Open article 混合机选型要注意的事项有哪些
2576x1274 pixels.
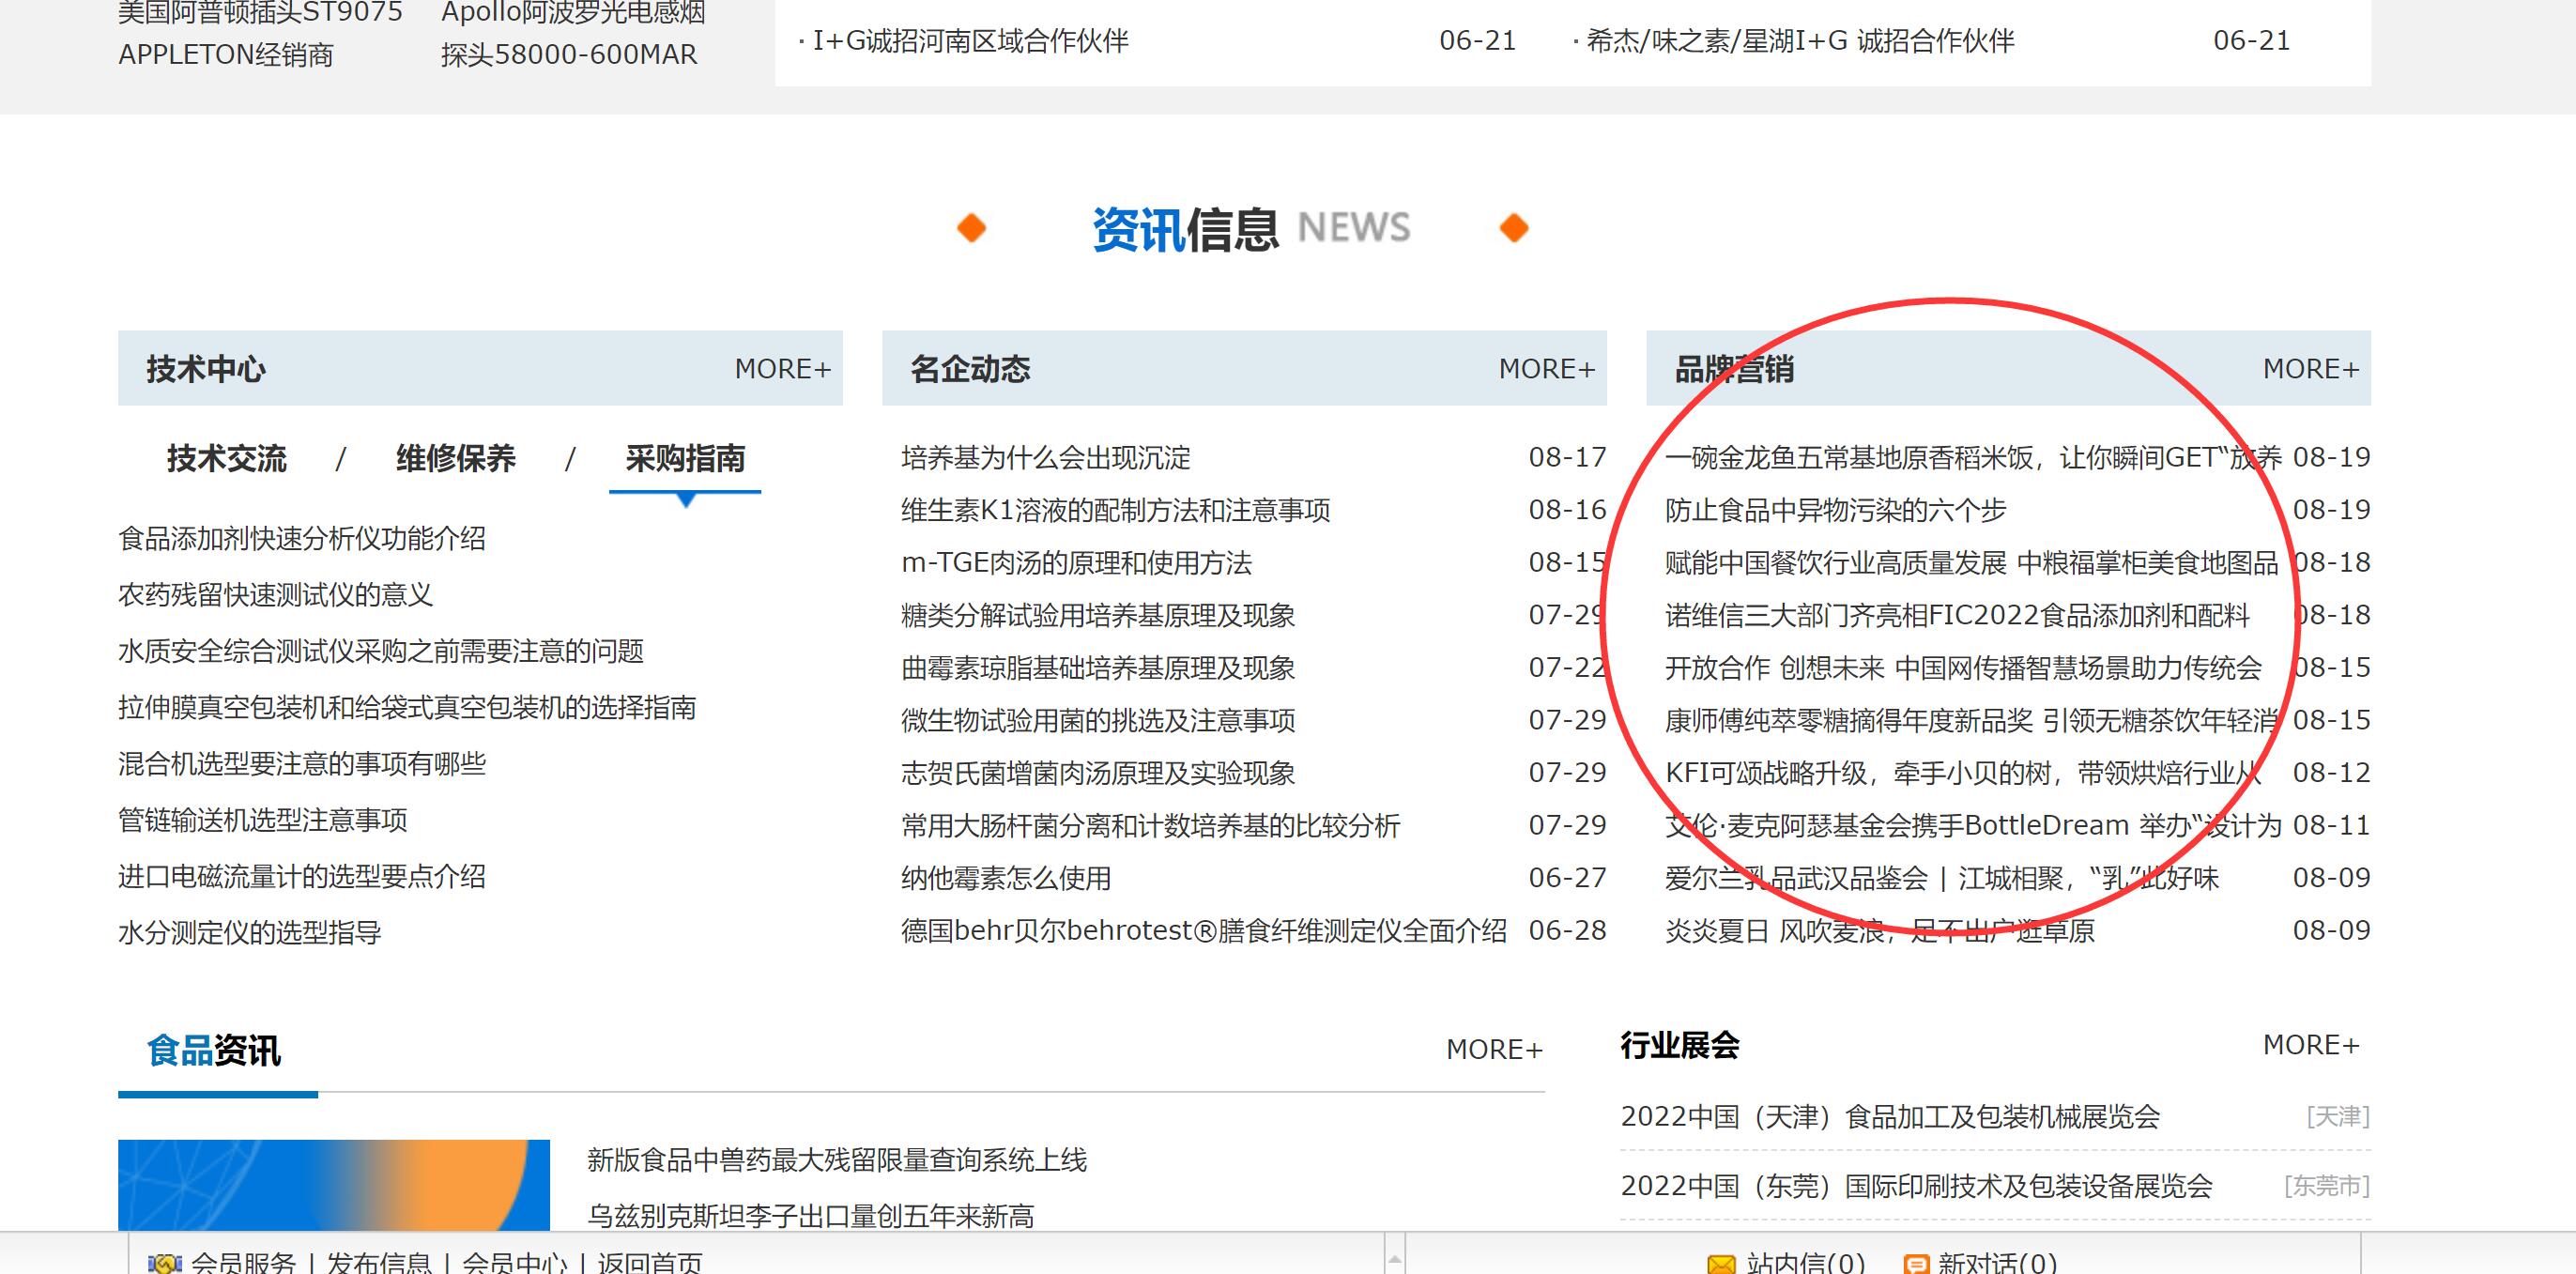(x=302, y=764)
